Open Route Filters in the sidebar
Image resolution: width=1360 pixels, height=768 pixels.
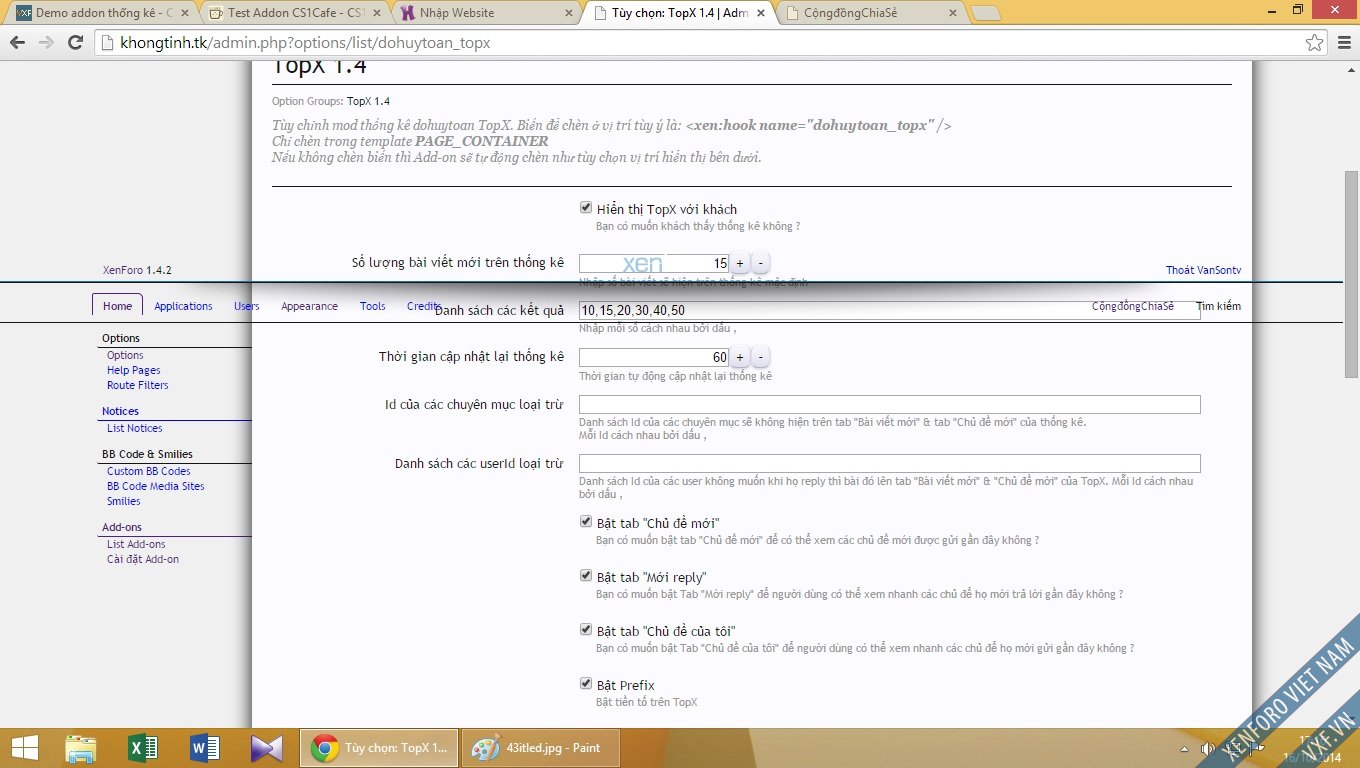(138, 385)
